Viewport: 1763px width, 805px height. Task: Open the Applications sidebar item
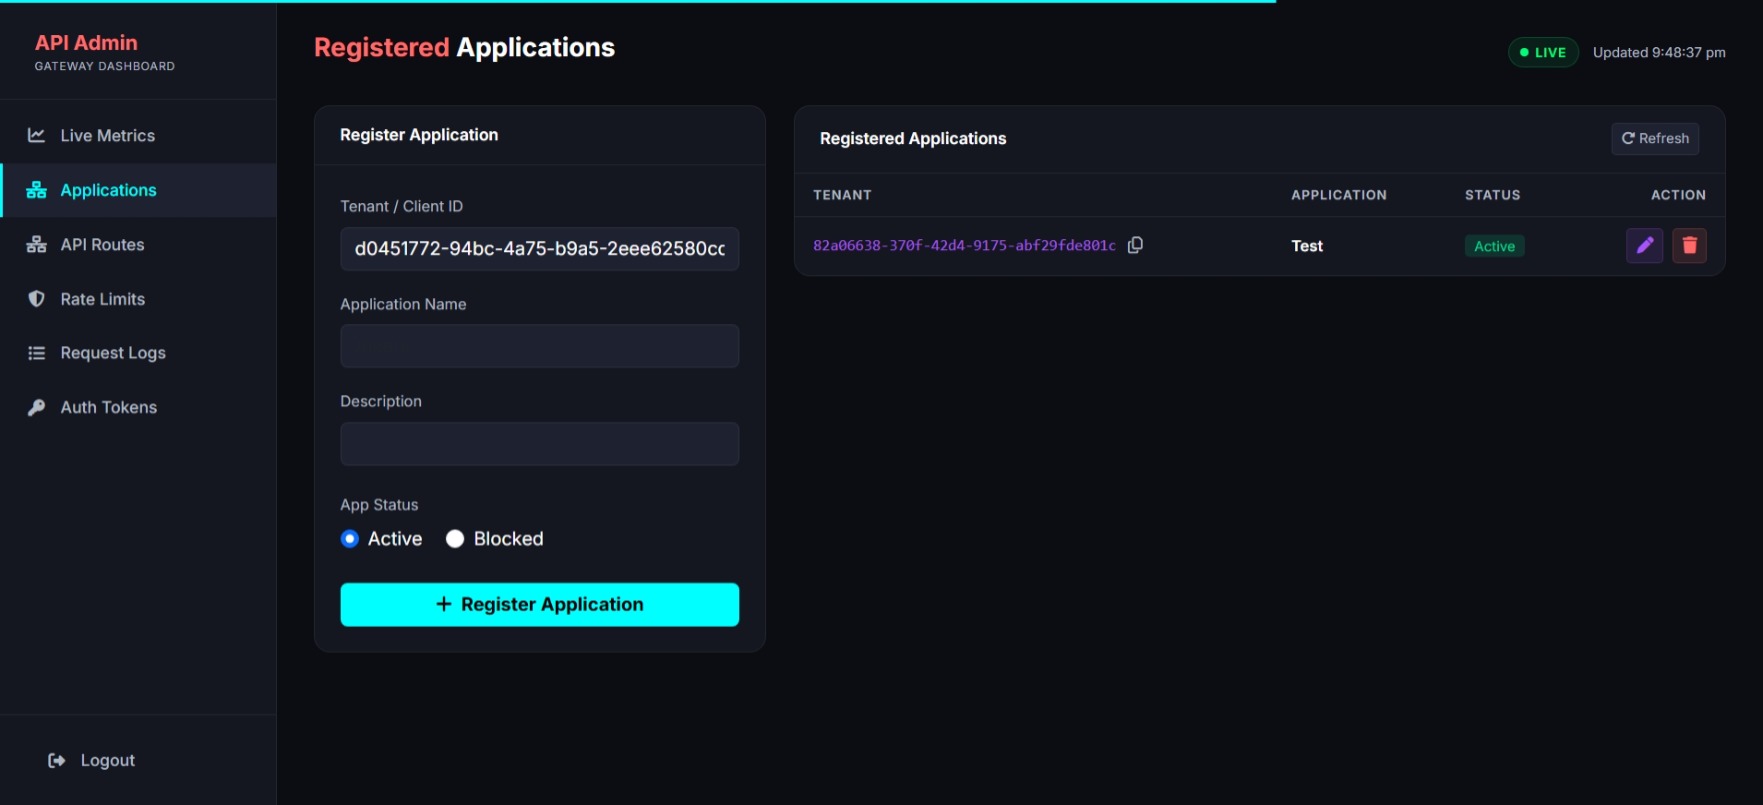coord(138,190)
